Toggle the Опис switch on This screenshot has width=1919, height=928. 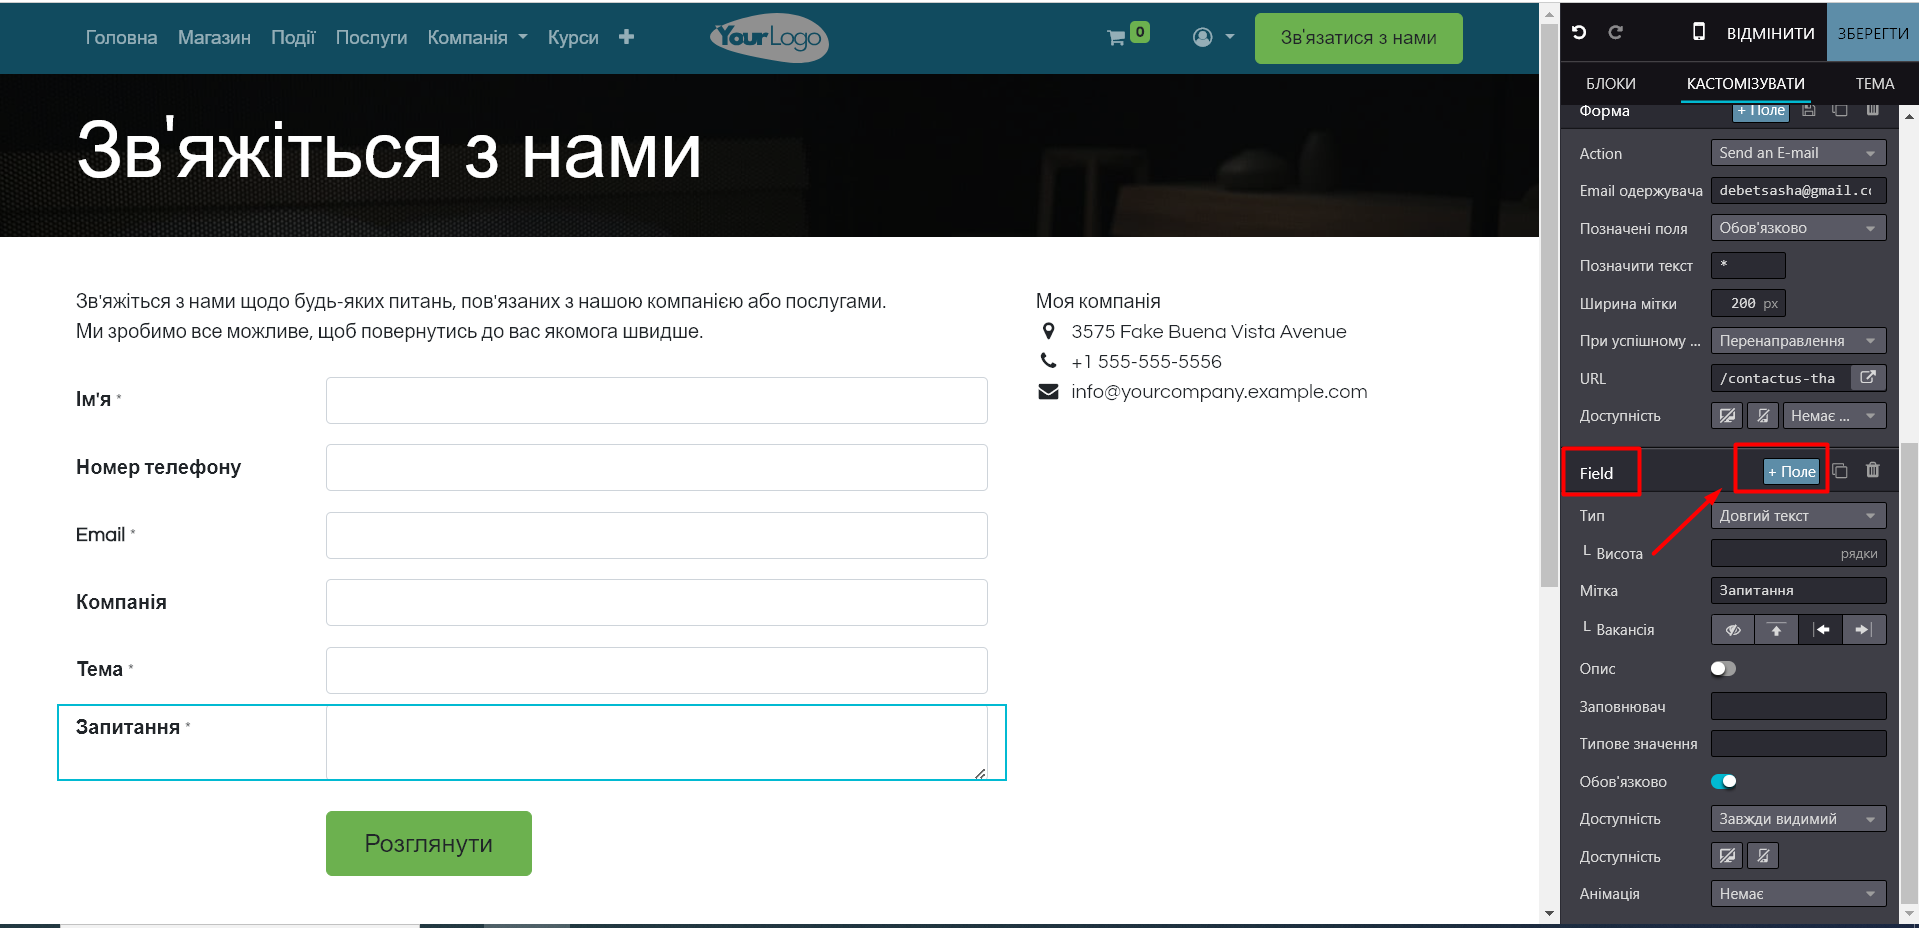click(x=1723, y=669)
